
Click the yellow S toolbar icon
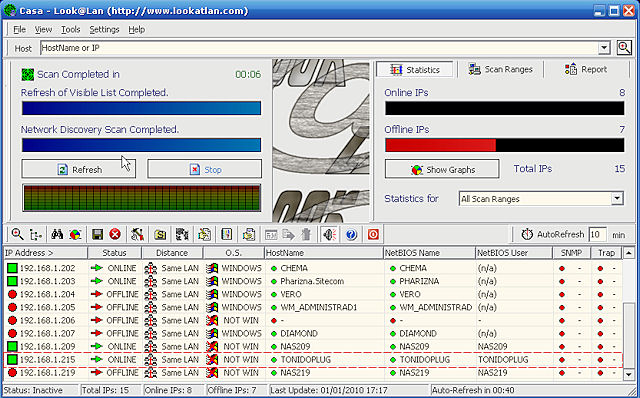(160, 234)
